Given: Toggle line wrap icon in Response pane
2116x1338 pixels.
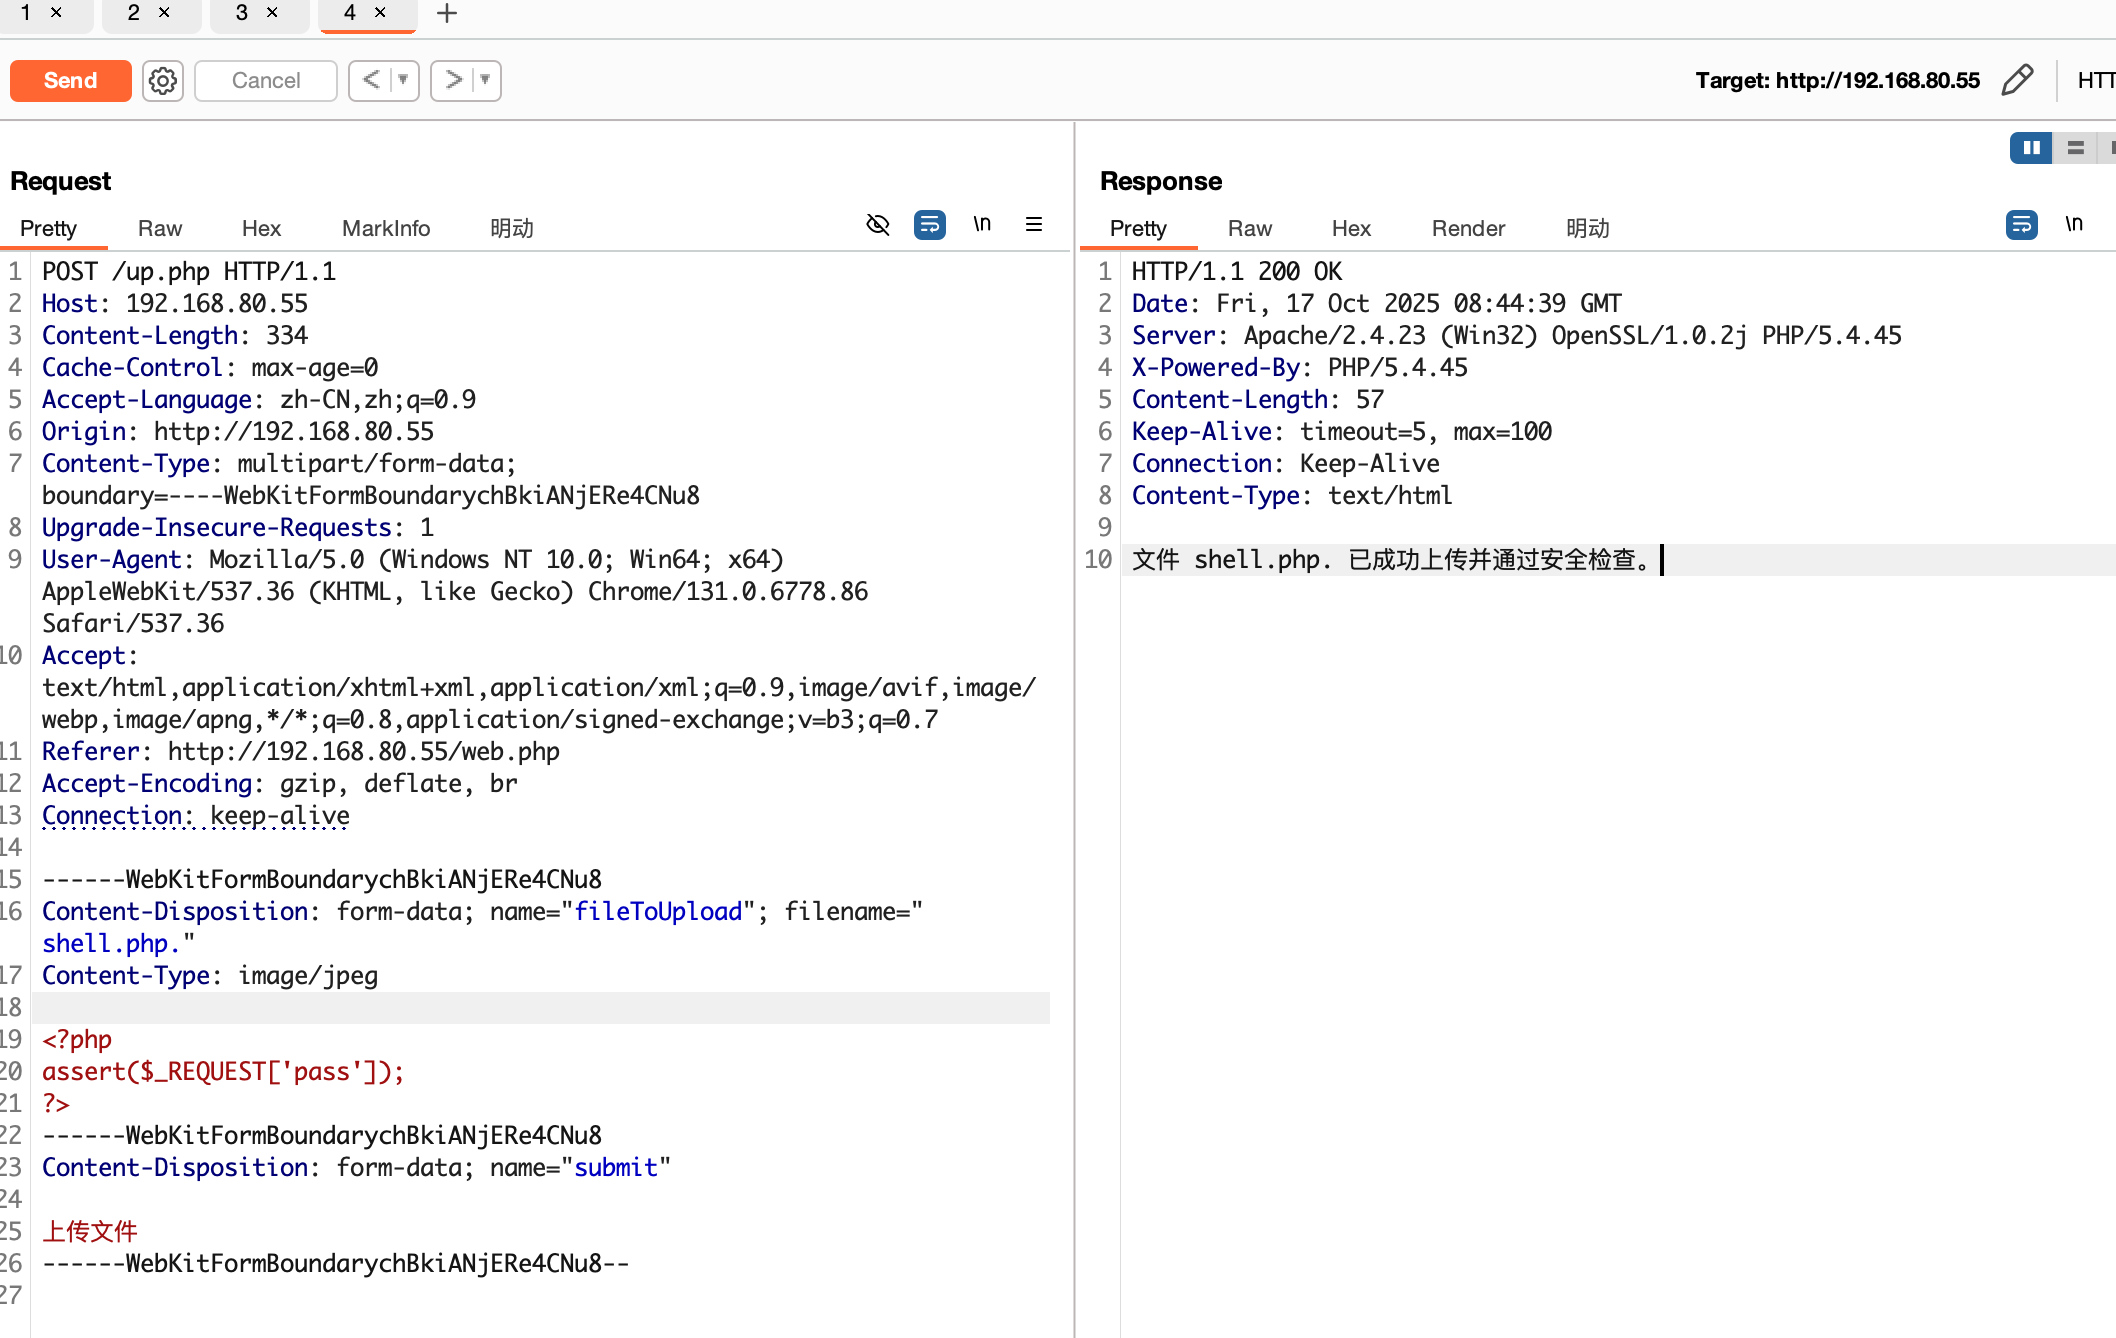Looking at the screenshot, I should tap(2021, 224).
